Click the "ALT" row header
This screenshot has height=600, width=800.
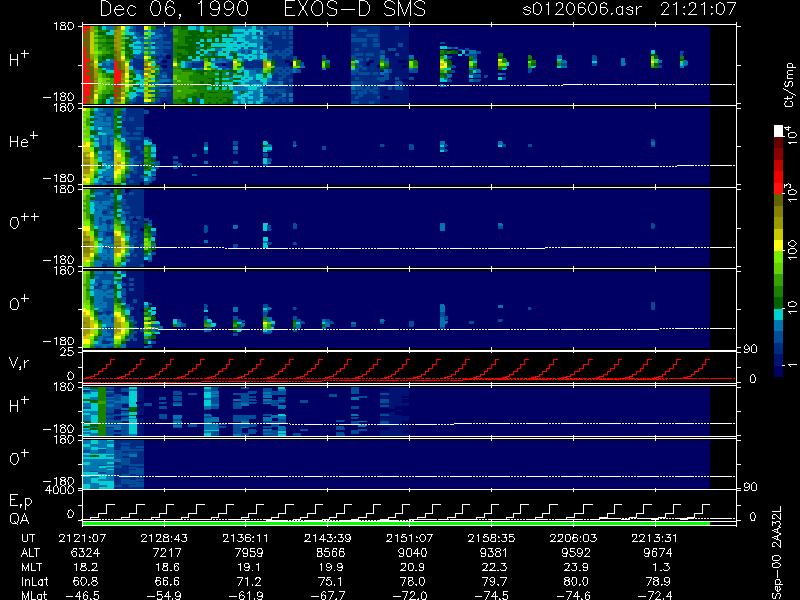click(x=31, y=553)
